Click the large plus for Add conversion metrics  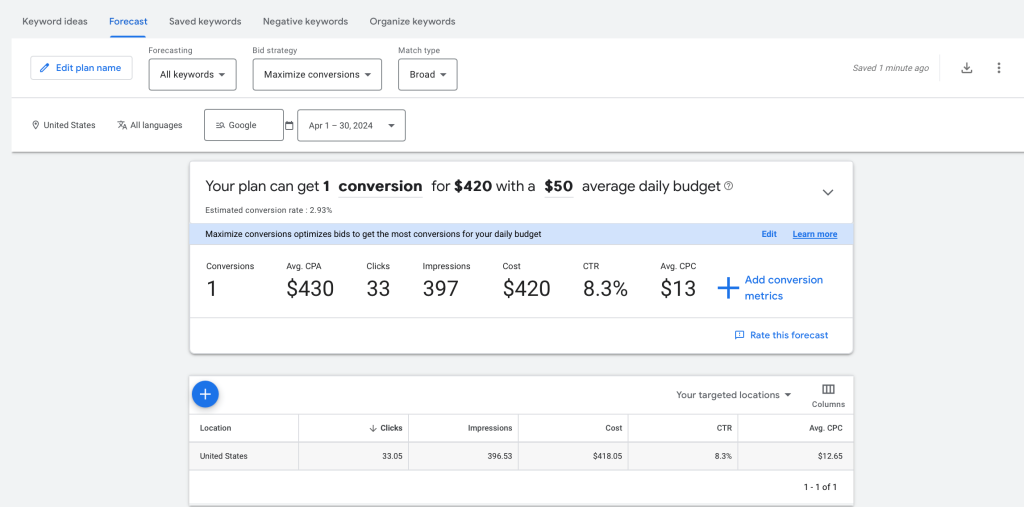(728, 287)
